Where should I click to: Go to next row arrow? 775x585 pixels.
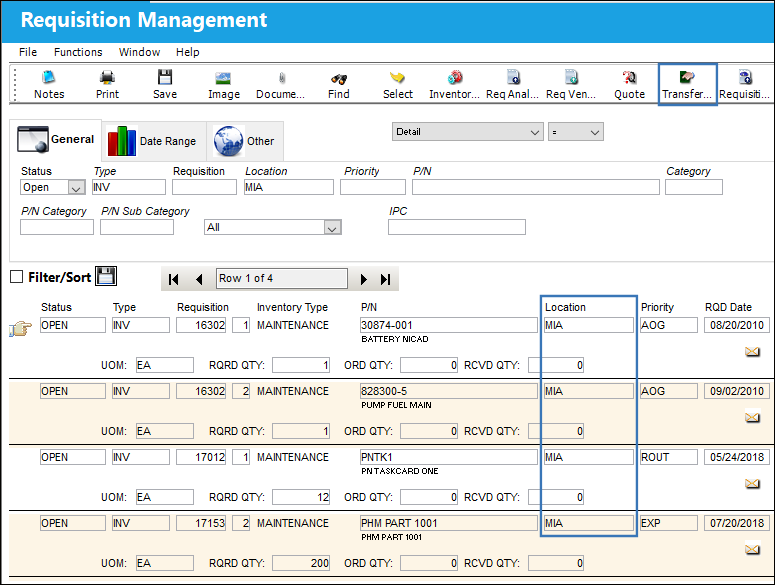pos(364,279)
